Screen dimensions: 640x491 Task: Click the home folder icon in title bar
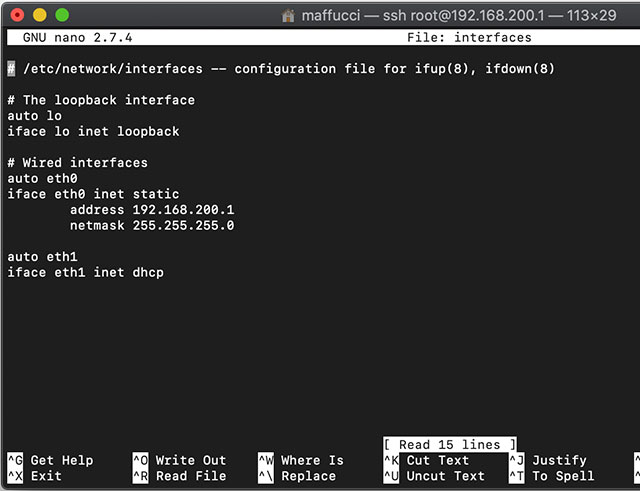289,16
